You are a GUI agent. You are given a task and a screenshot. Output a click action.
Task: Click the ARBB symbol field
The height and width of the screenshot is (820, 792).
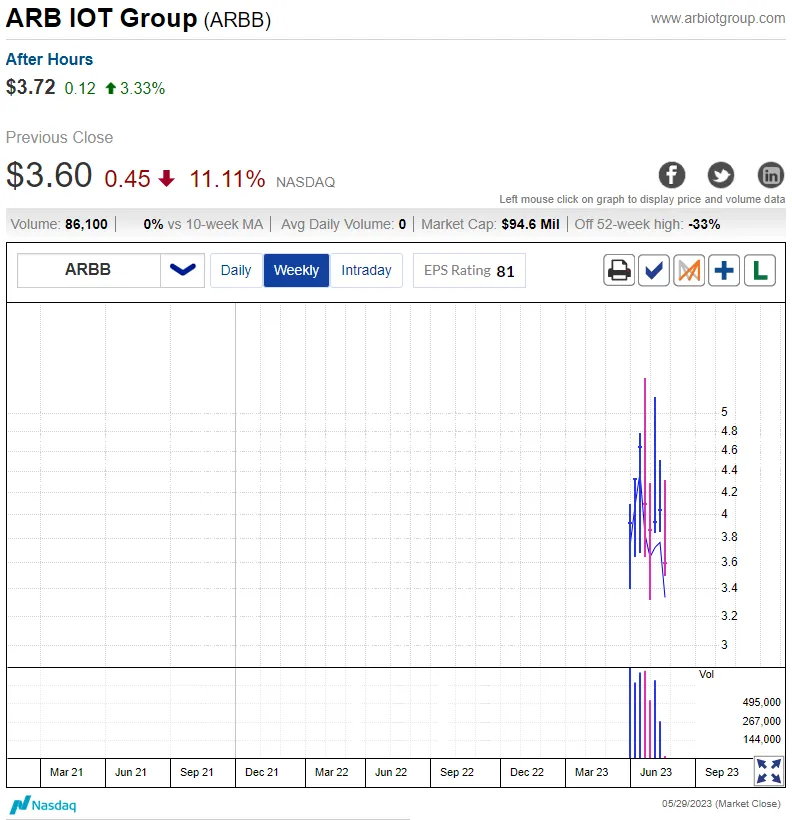point(88,270)
